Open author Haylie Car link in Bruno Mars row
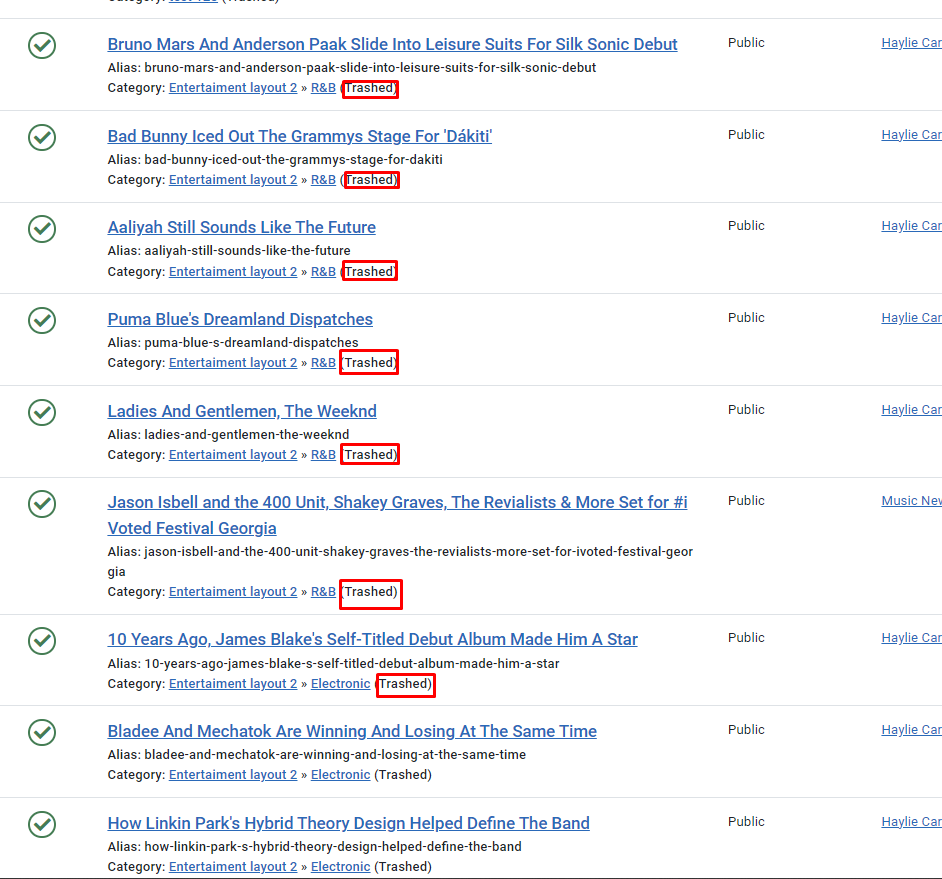This screenshot has width=942, height=879. point(911,43)
